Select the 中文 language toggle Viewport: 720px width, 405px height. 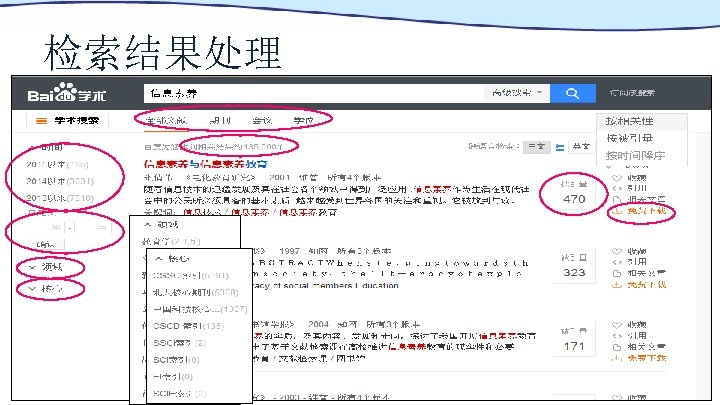point(536,146)
